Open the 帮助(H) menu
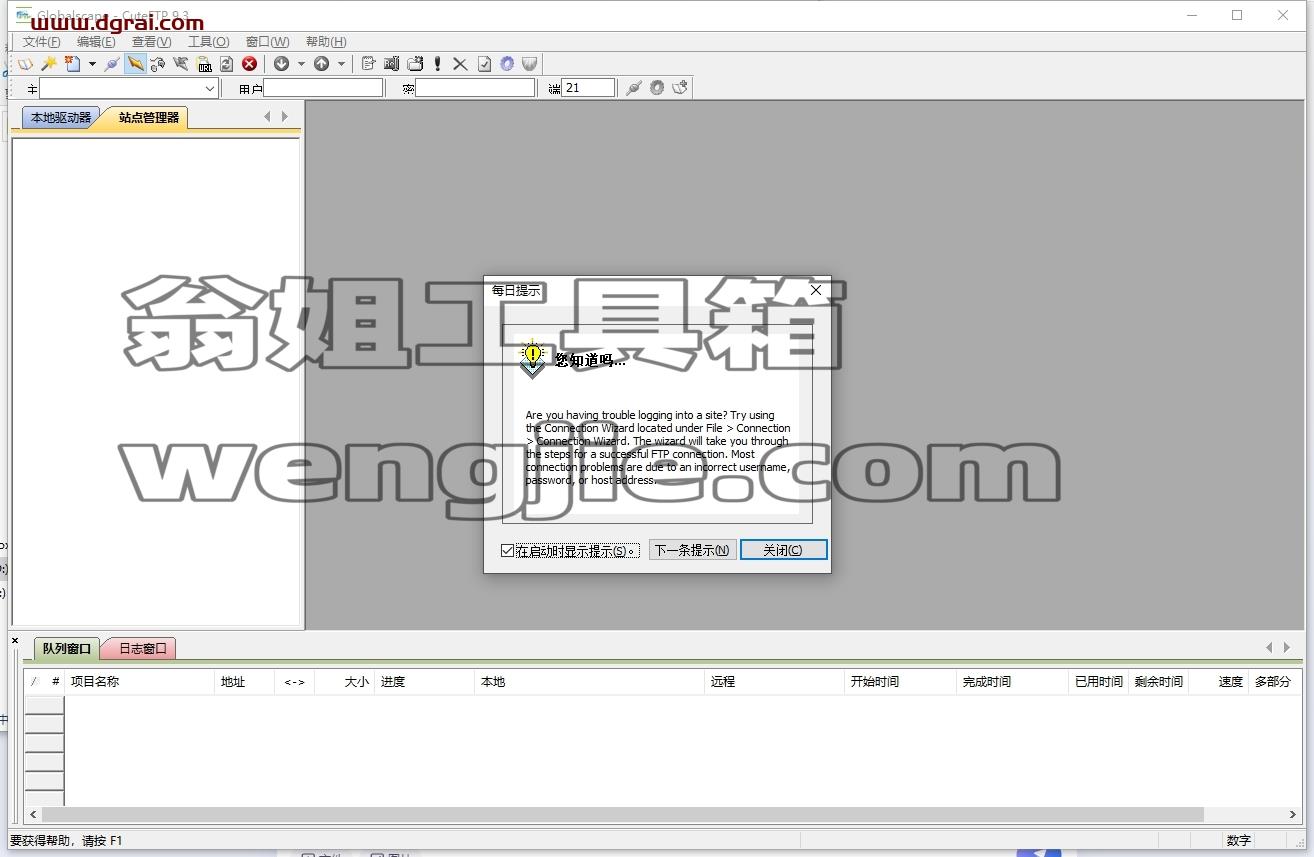 [326, 42]
